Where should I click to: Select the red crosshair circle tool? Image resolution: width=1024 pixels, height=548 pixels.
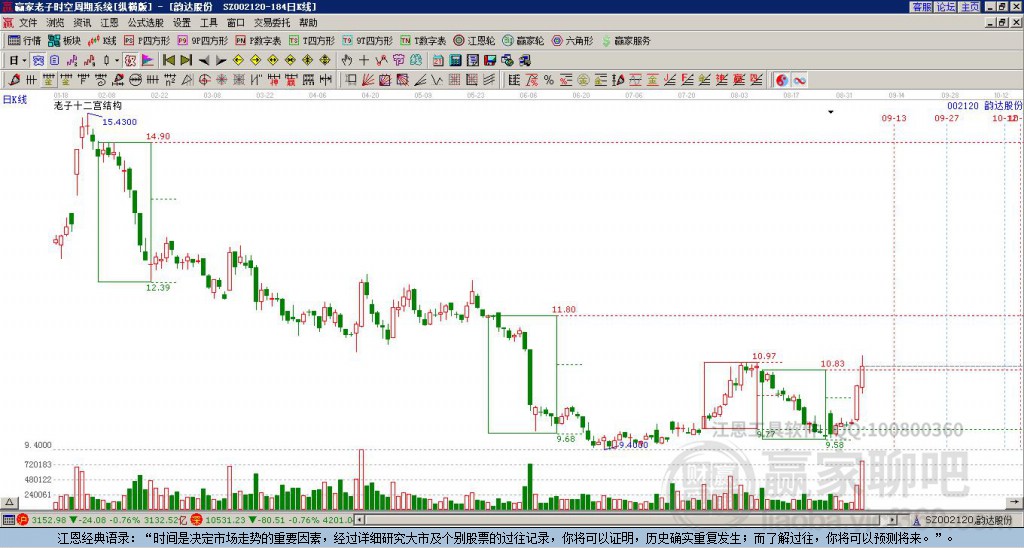(x=204, y=80)
